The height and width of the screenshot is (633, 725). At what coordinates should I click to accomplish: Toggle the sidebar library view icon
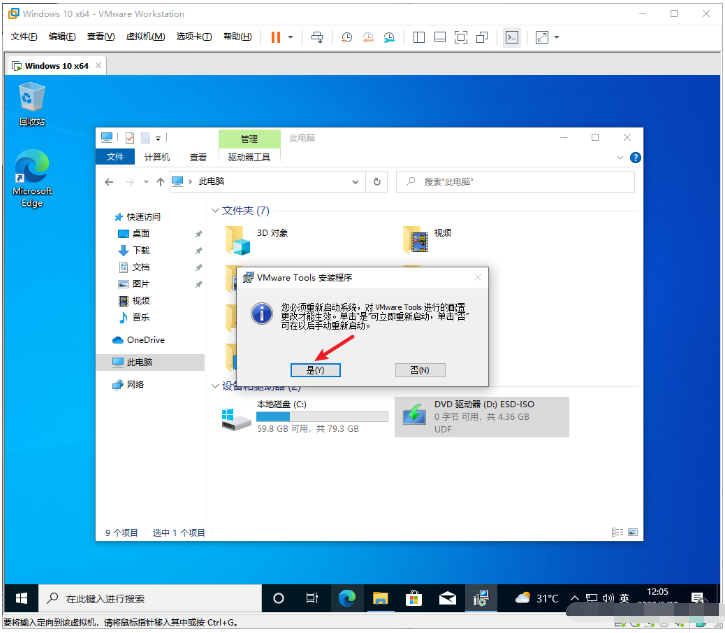coord(419,37)
